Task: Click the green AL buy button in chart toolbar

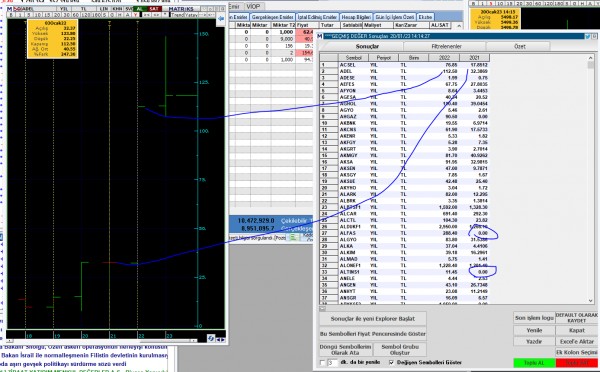Action: [140, 9]
